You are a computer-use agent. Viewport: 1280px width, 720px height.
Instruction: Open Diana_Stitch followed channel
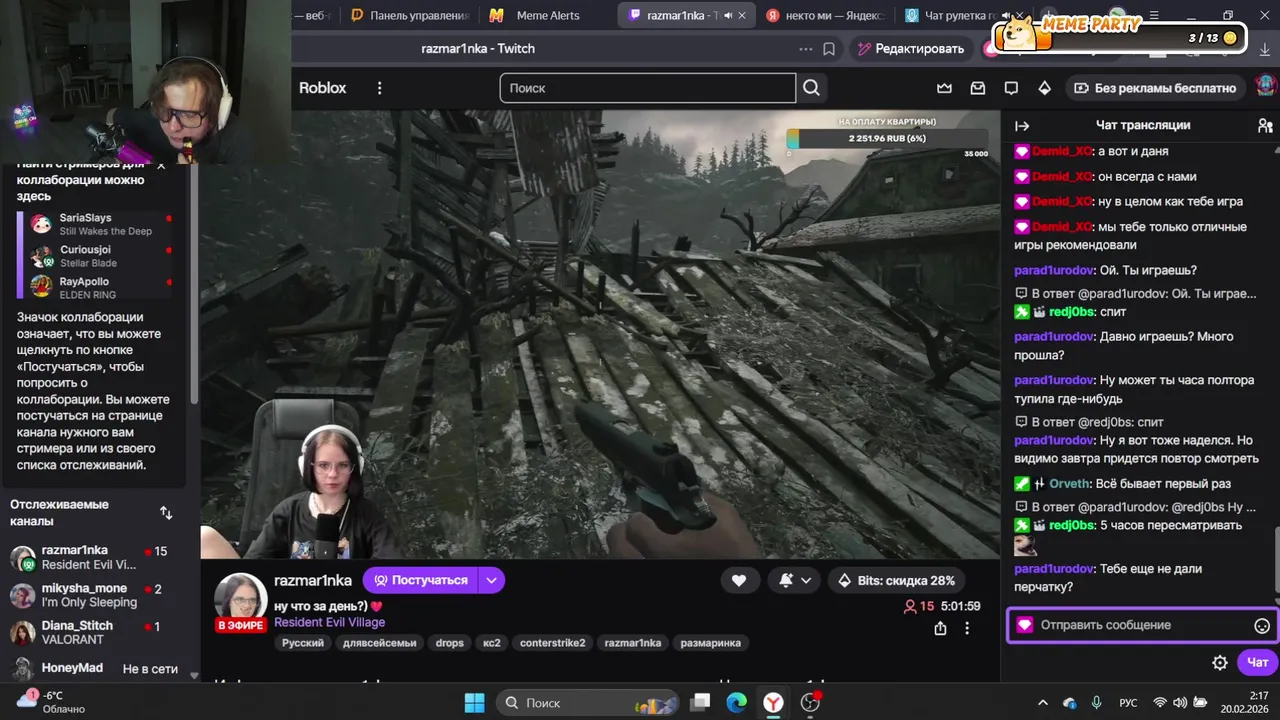point(95,632)
